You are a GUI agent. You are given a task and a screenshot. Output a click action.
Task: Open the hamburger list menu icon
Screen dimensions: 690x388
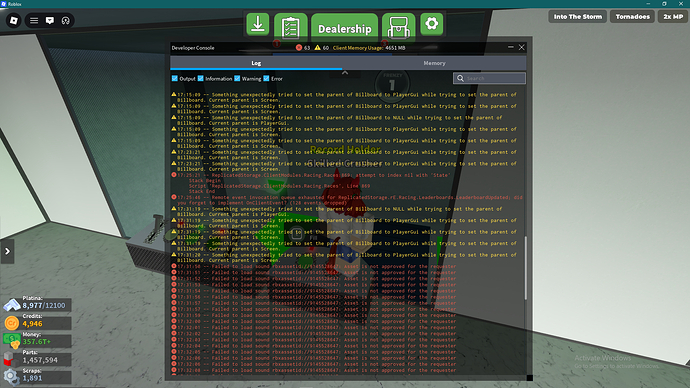[34, 21]
